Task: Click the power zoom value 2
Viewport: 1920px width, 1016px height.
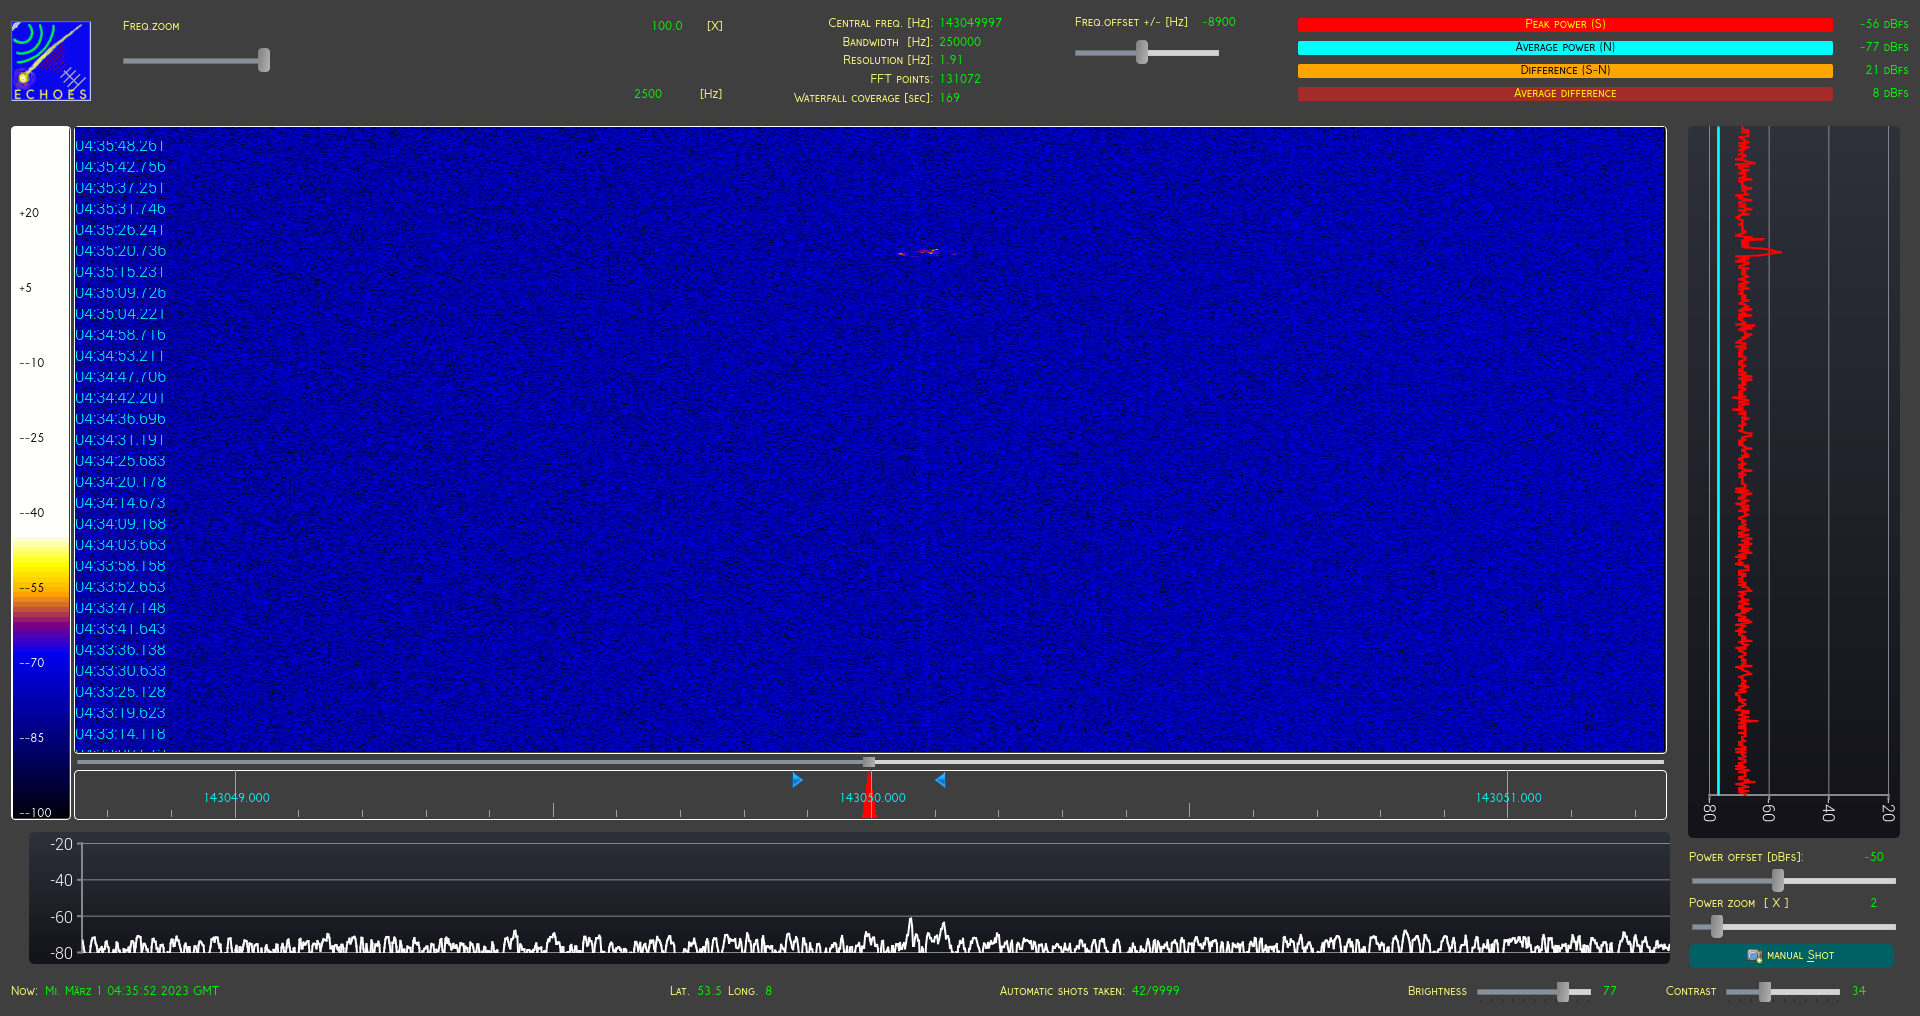Action: click(x=1874, y=903)
